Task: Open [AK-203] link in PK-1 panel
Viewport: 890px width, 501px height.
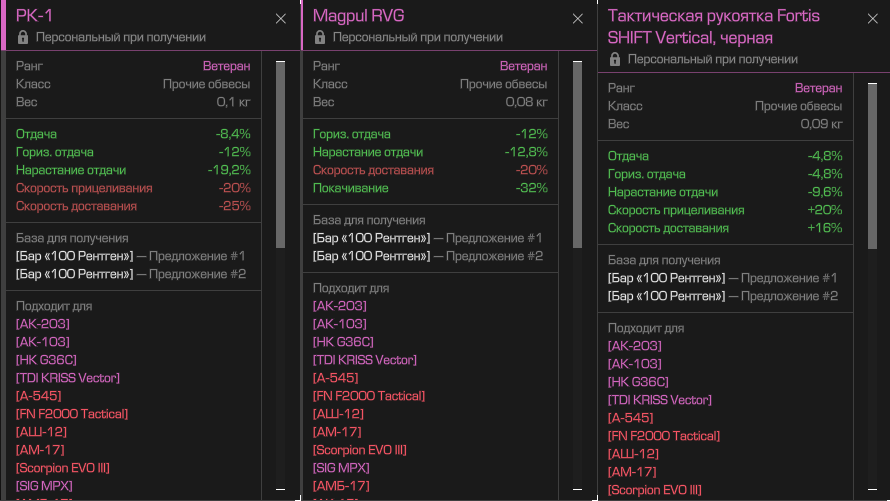Action: pyautogui.click(x=43, y=323)
